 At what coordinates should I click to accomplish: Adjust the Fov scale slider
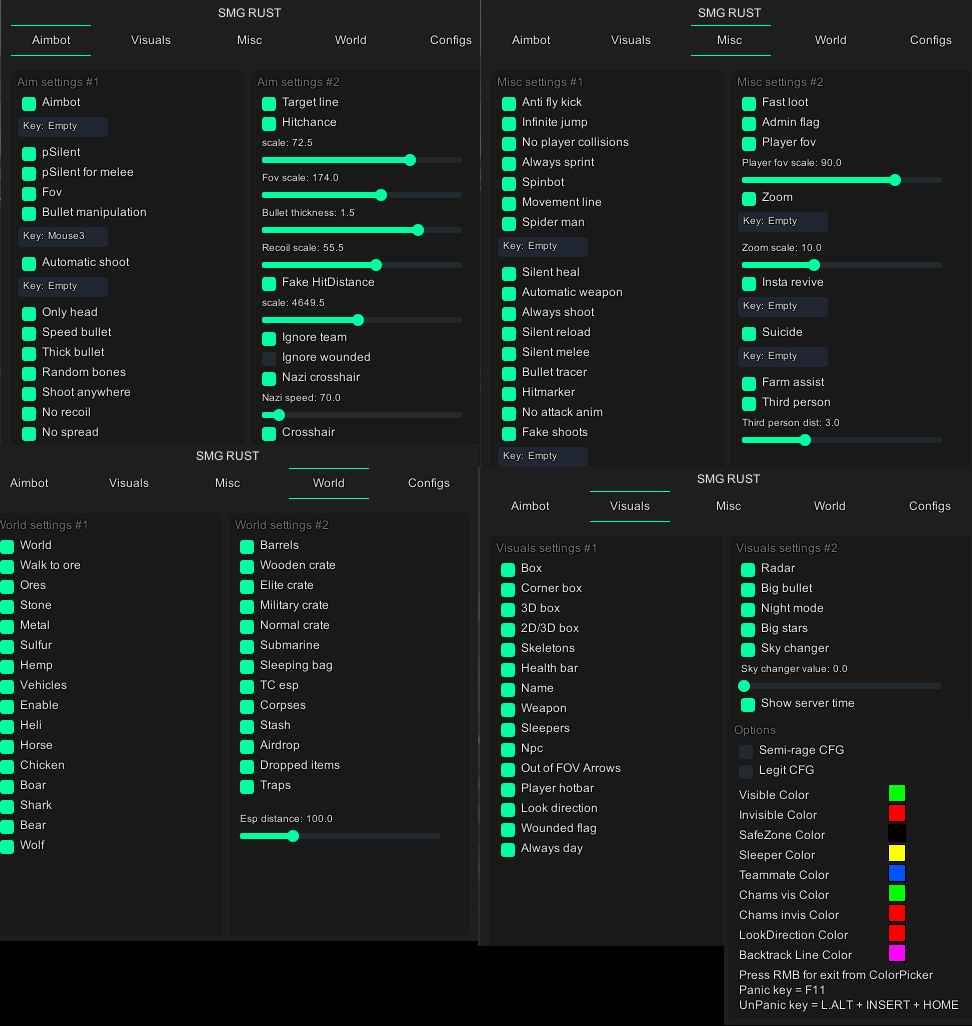[x=362, y=195]
